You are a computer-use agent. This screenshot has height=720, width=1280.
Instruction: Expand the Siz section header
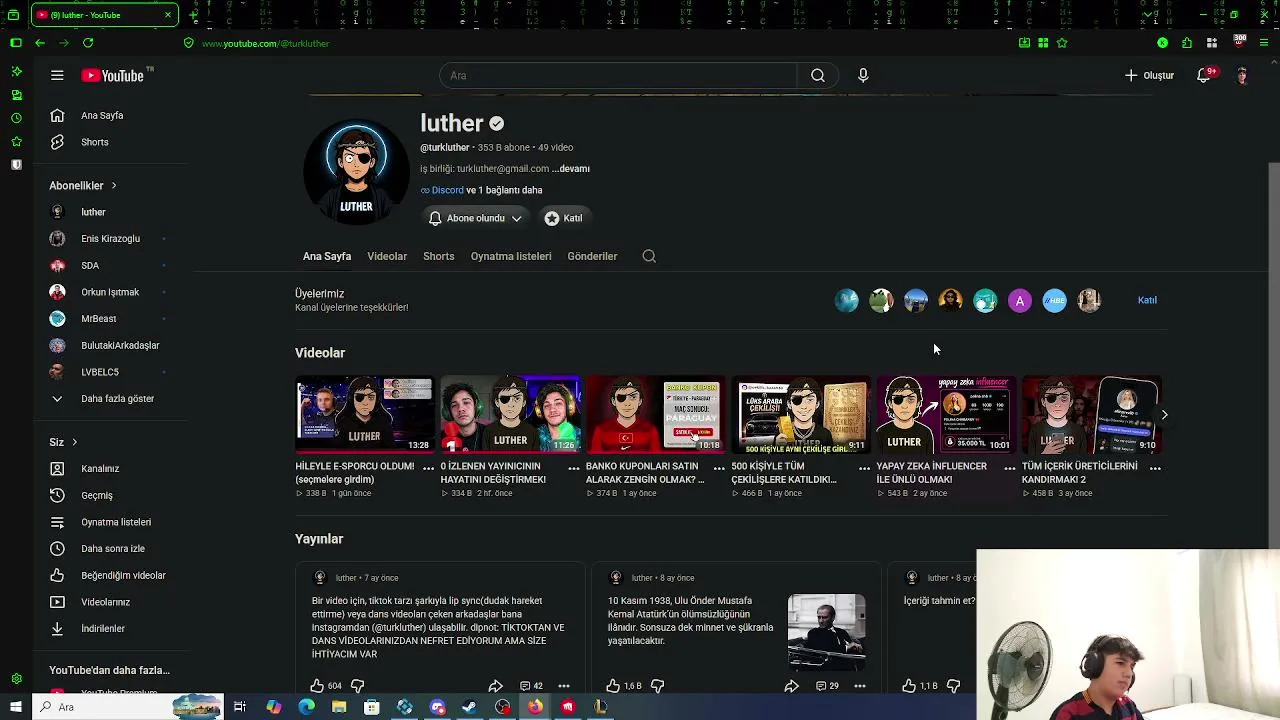point(63,442)
